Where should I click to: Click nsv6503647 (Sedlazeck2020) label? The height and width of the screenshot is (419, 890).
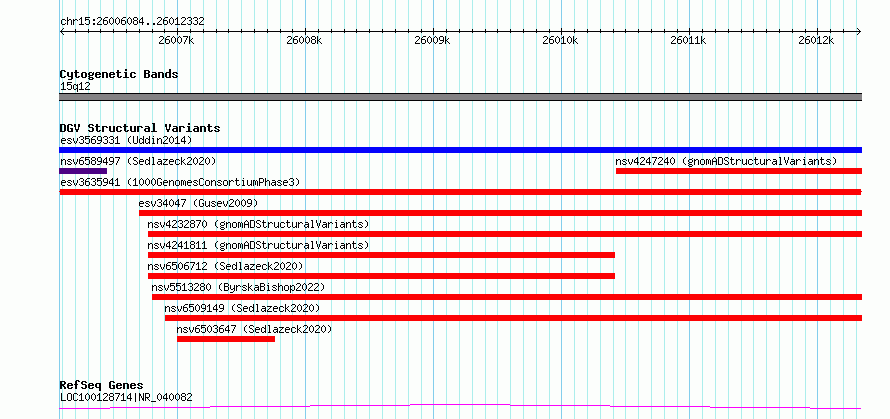point(254,329)
